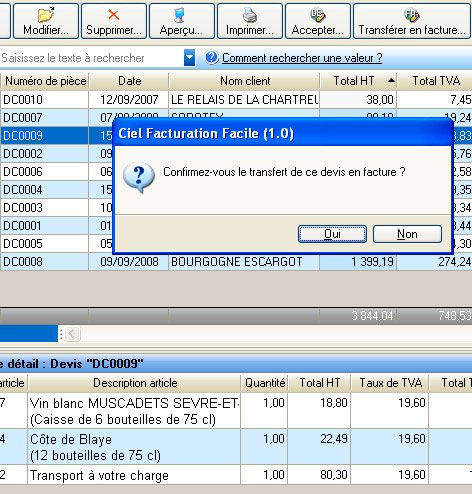Sort by Nom client column header
Image resolution: width=472 pixels, height=494 pixels.
coord(245,81)
